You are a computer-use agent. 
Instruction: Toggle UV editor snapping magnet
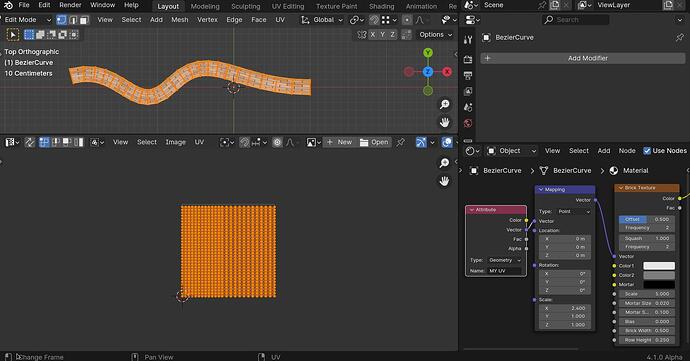245,142
